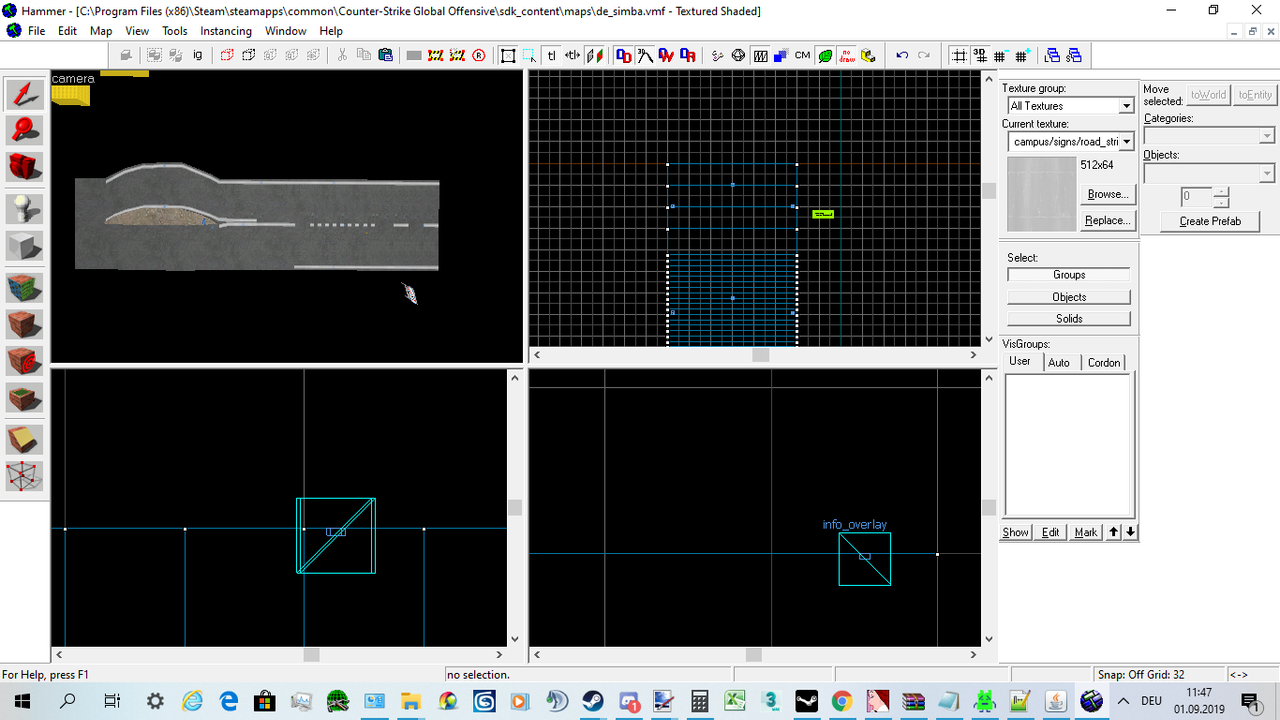The image size is (1280, 720).
Task: Click the Load window state icon
Action: pos(1052,56)
